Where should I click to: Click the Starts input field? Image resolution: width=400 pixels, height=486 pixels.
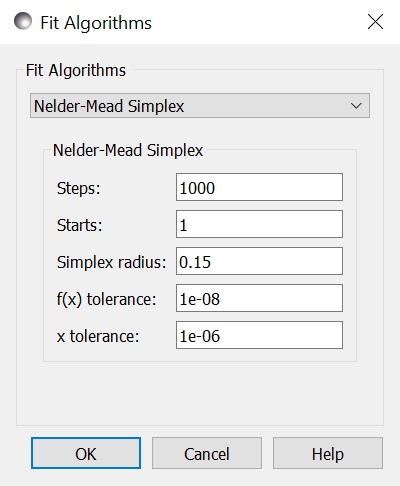click(259, 224)
